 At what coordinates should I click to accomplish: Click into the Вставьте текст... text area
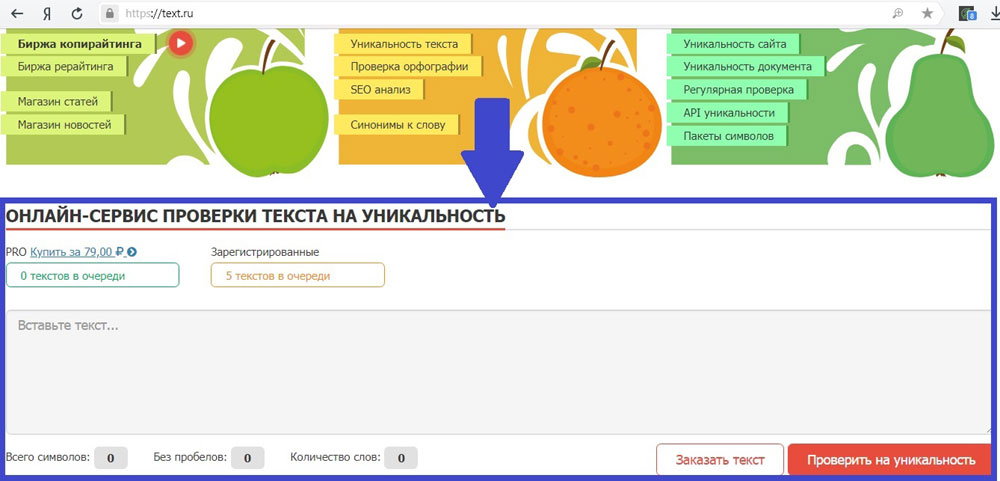pyautogui.click(x=498, y=372)
